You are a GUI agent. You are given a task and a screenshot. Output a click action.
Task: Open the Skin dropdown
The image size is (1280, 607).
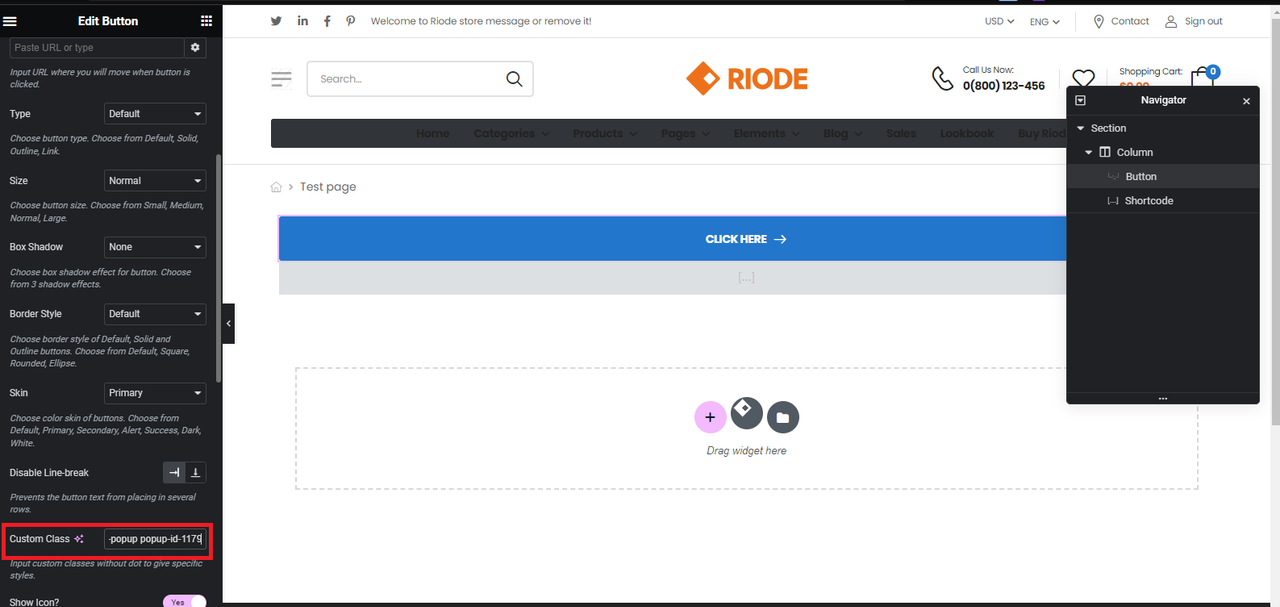(155, 393)
